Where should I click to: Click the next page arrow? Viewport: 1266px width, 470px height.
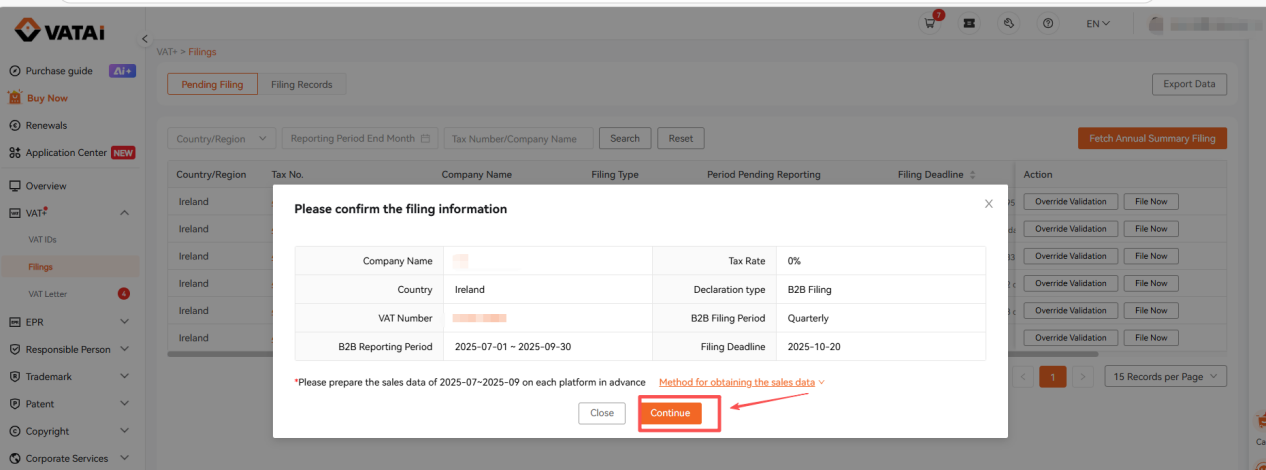tap(1083, 377)
